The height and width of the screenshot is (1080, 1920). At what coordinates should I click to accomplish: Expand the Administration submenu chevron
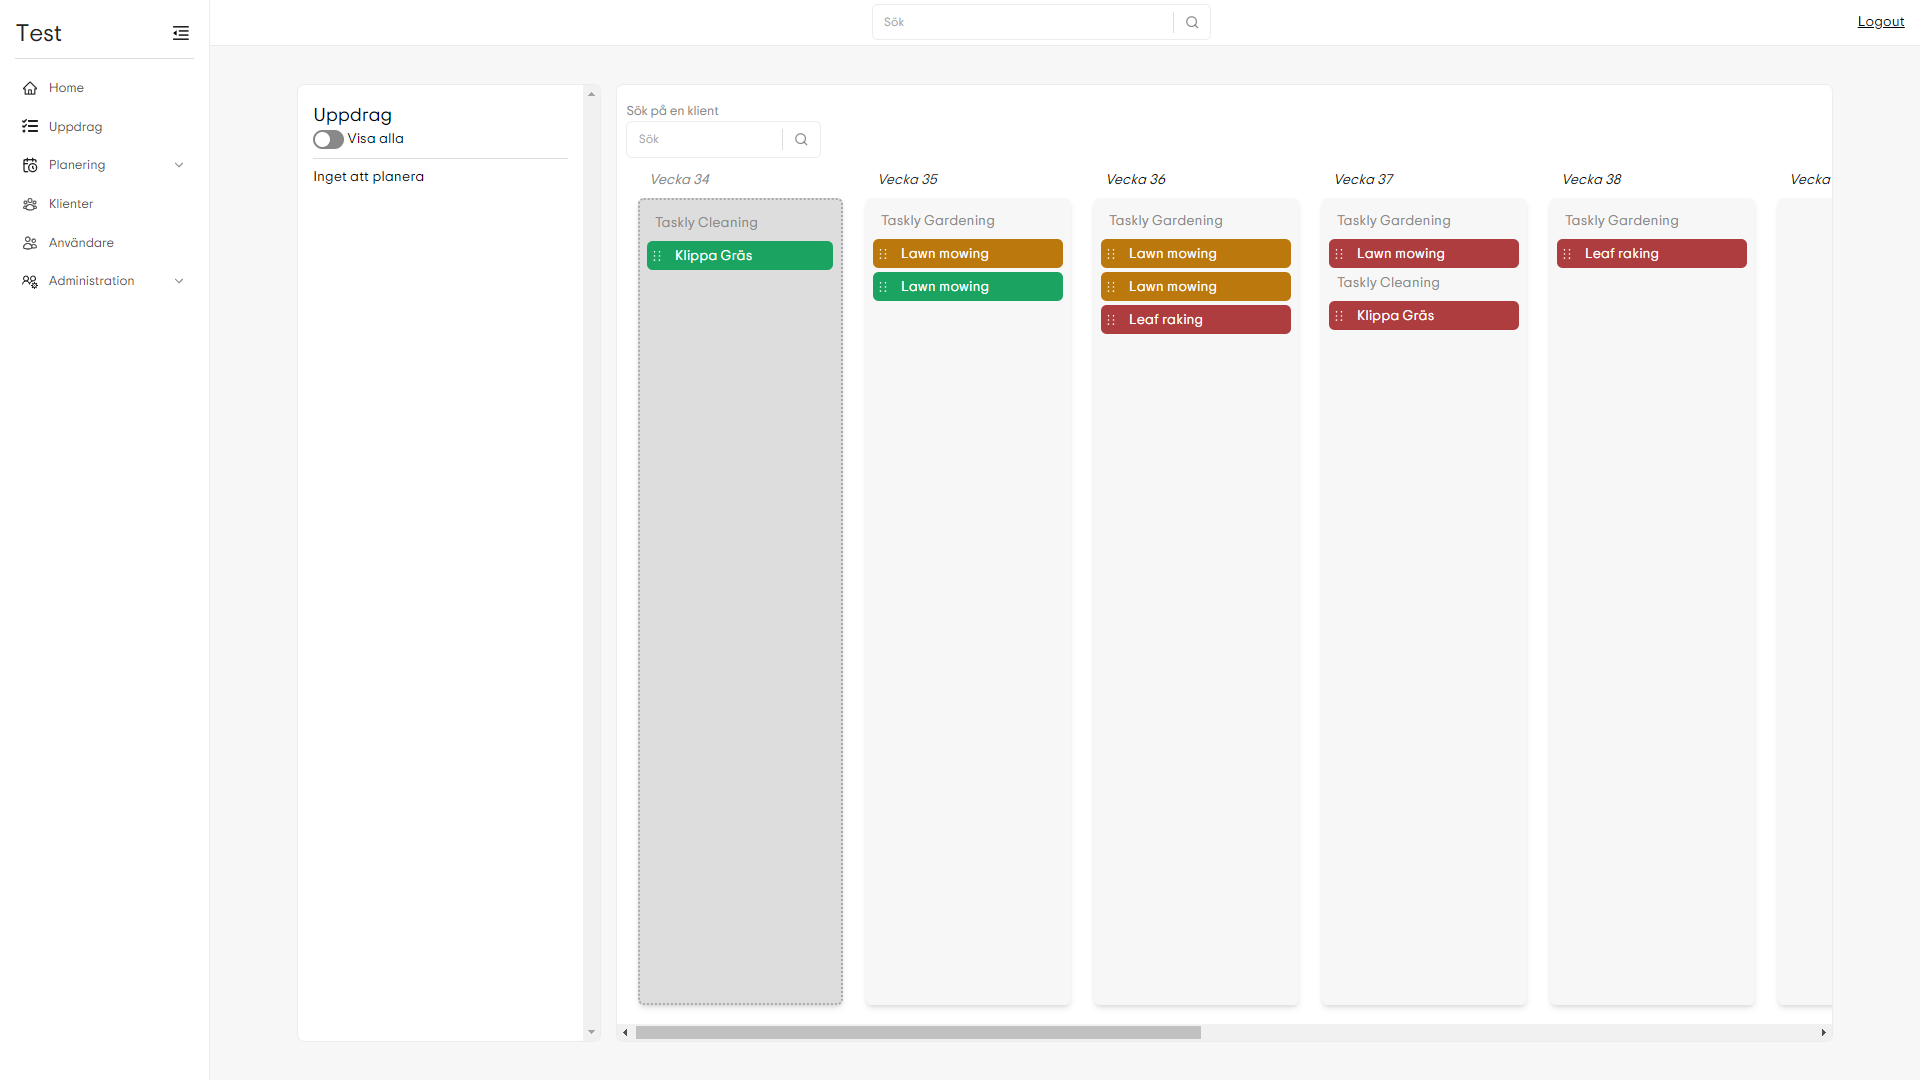pos(179,281)
